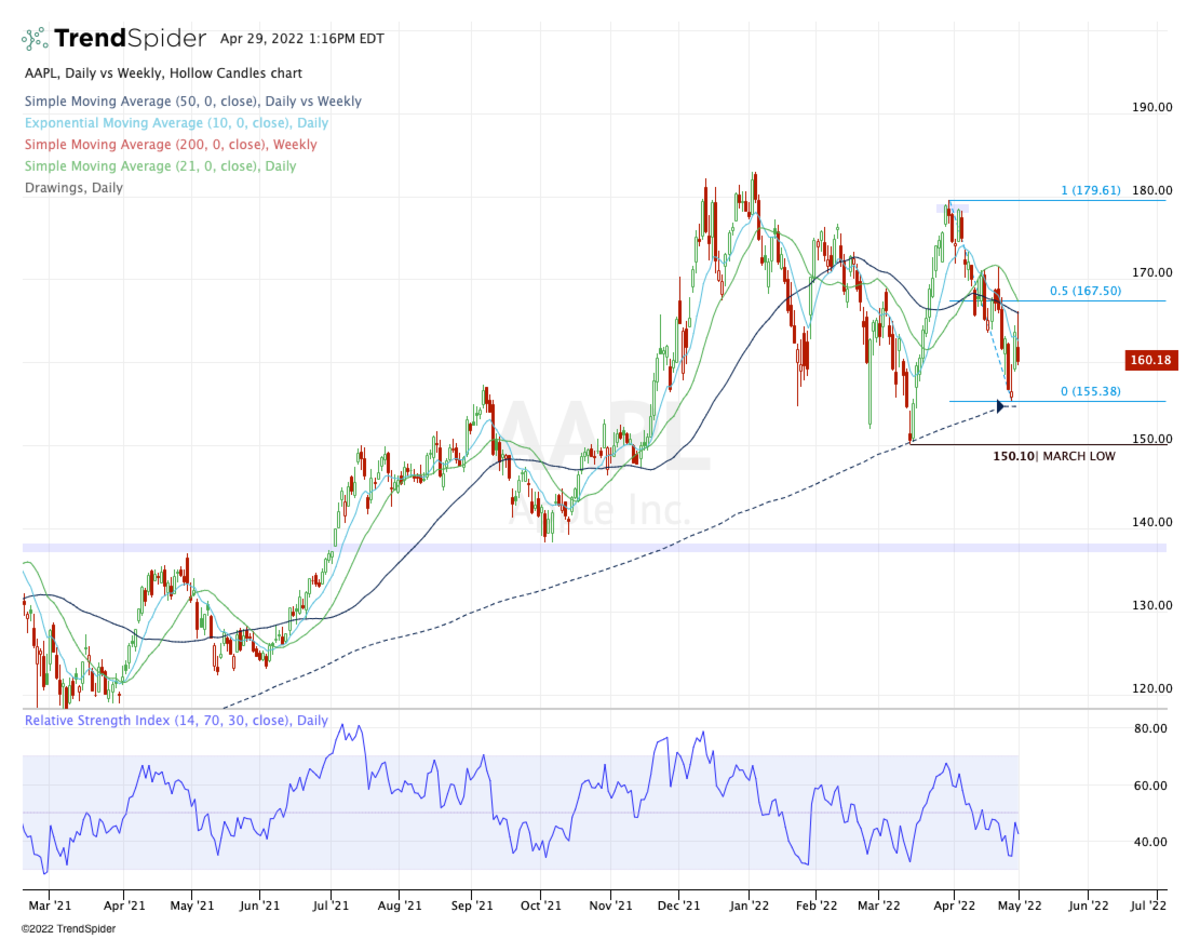Click the Jun '22 date axis label
1200x939 pixels.
[x=1088, y=906]
